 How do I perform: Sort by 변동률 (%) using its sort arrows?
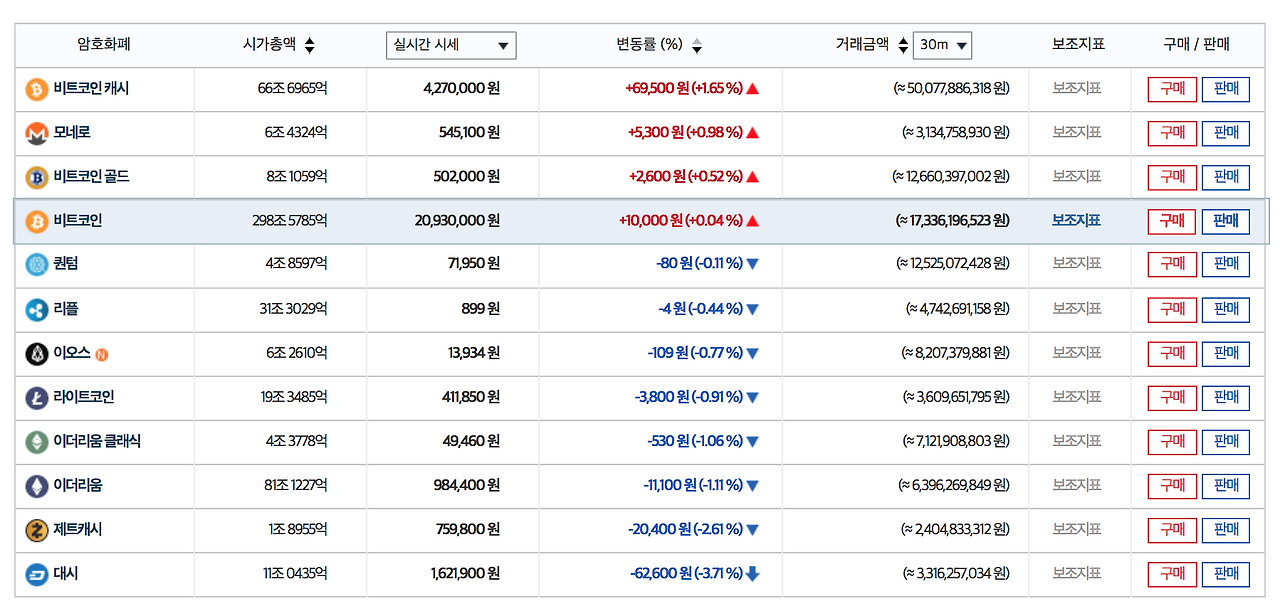697,45
